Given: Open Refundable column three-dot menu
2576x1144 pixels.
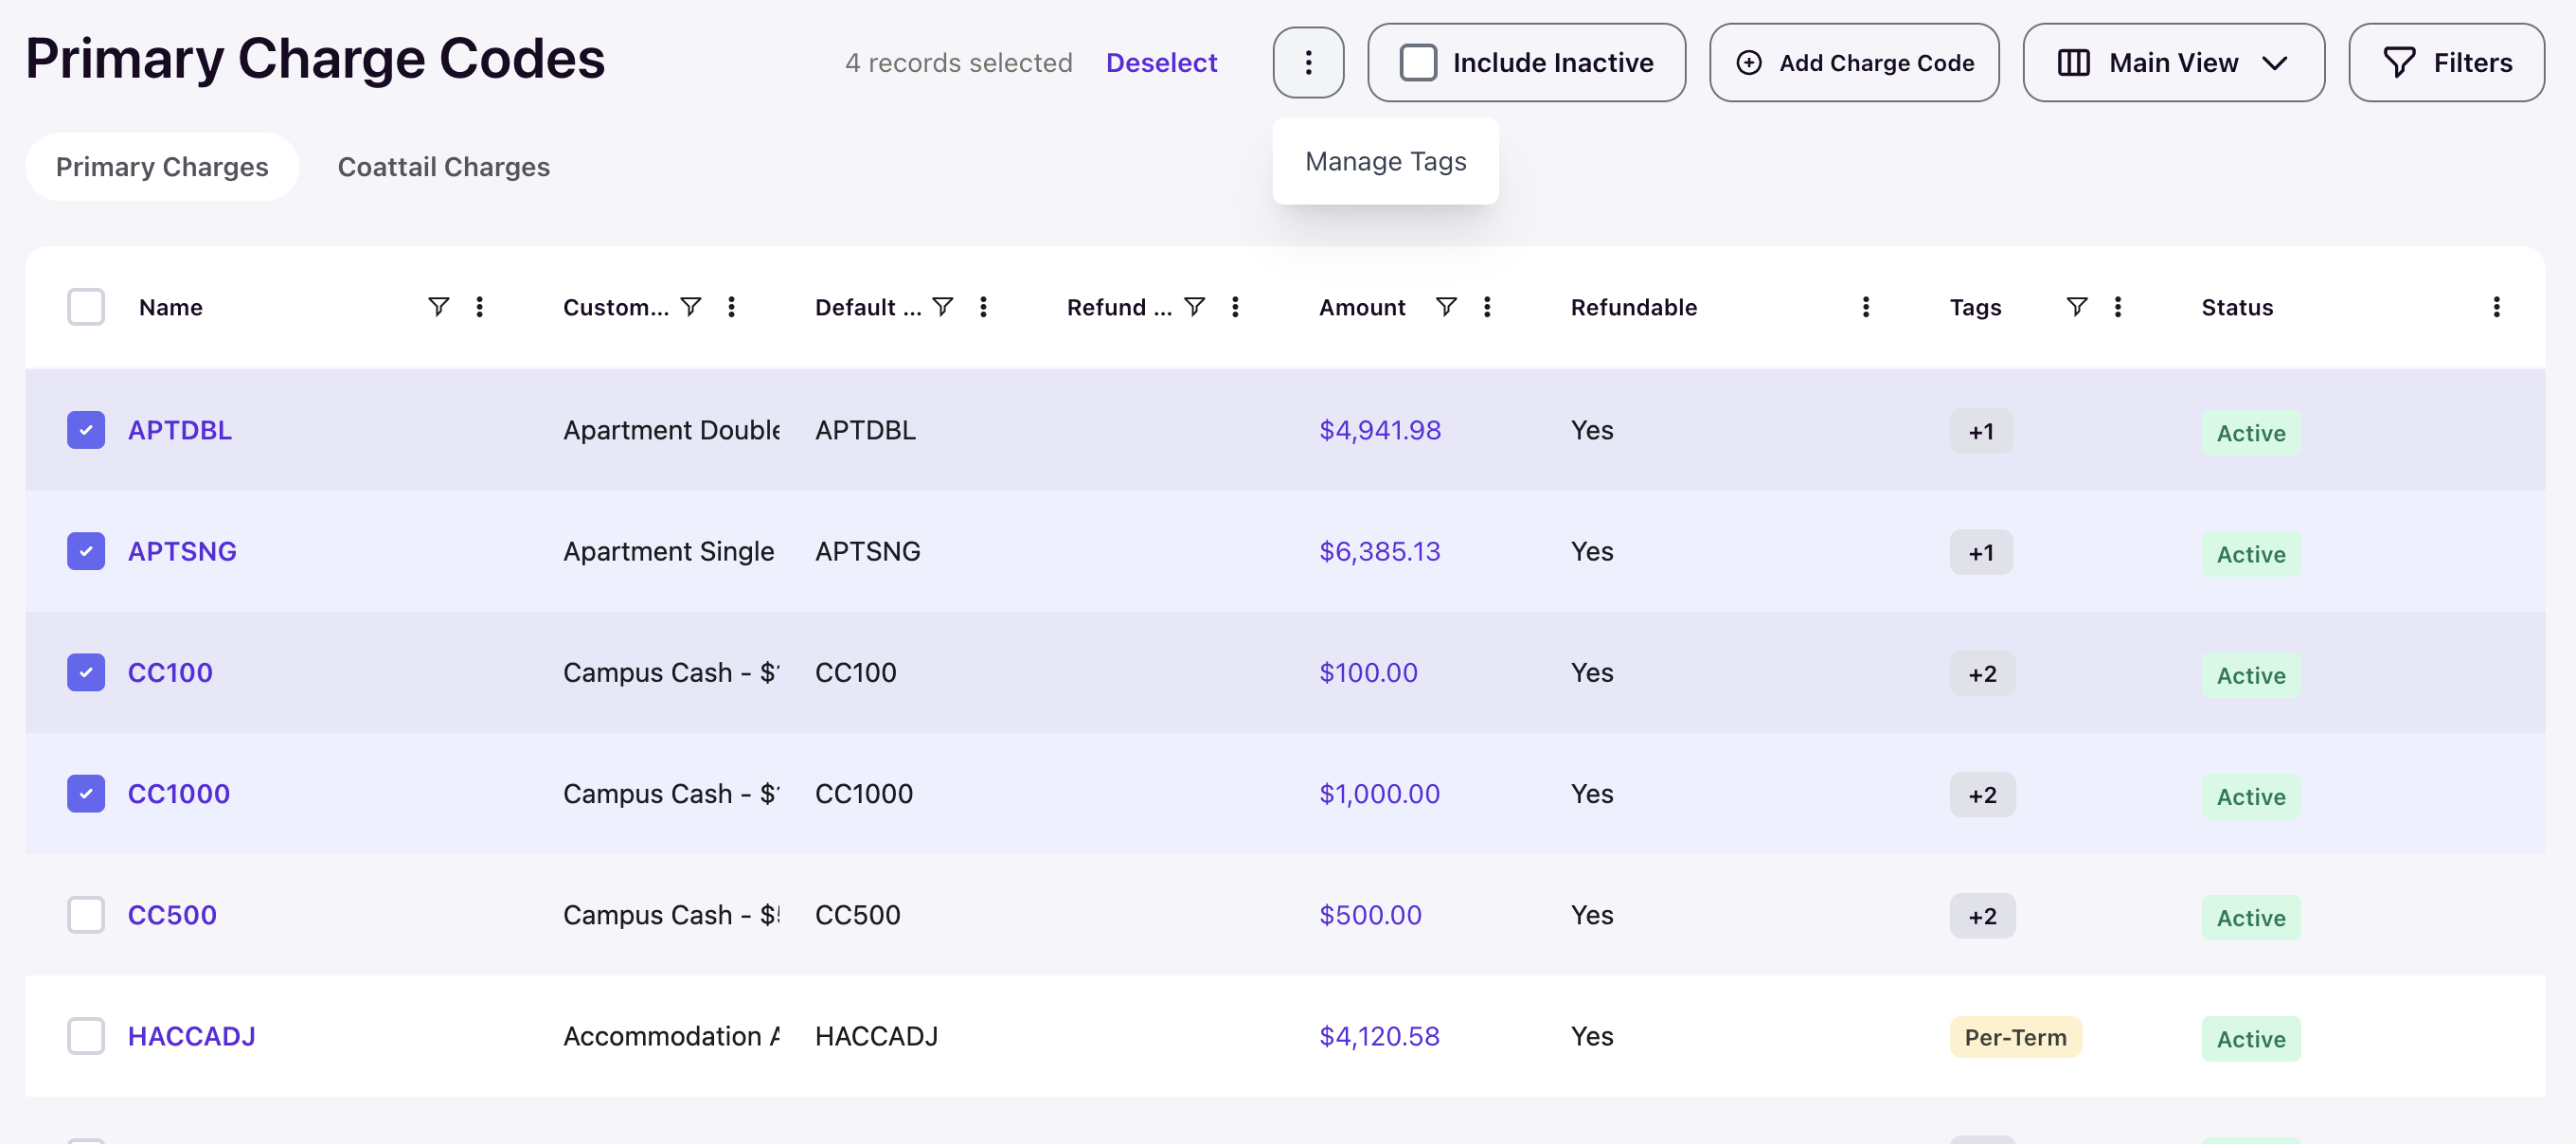Looking at the screenshot, I should (1865, 306).
